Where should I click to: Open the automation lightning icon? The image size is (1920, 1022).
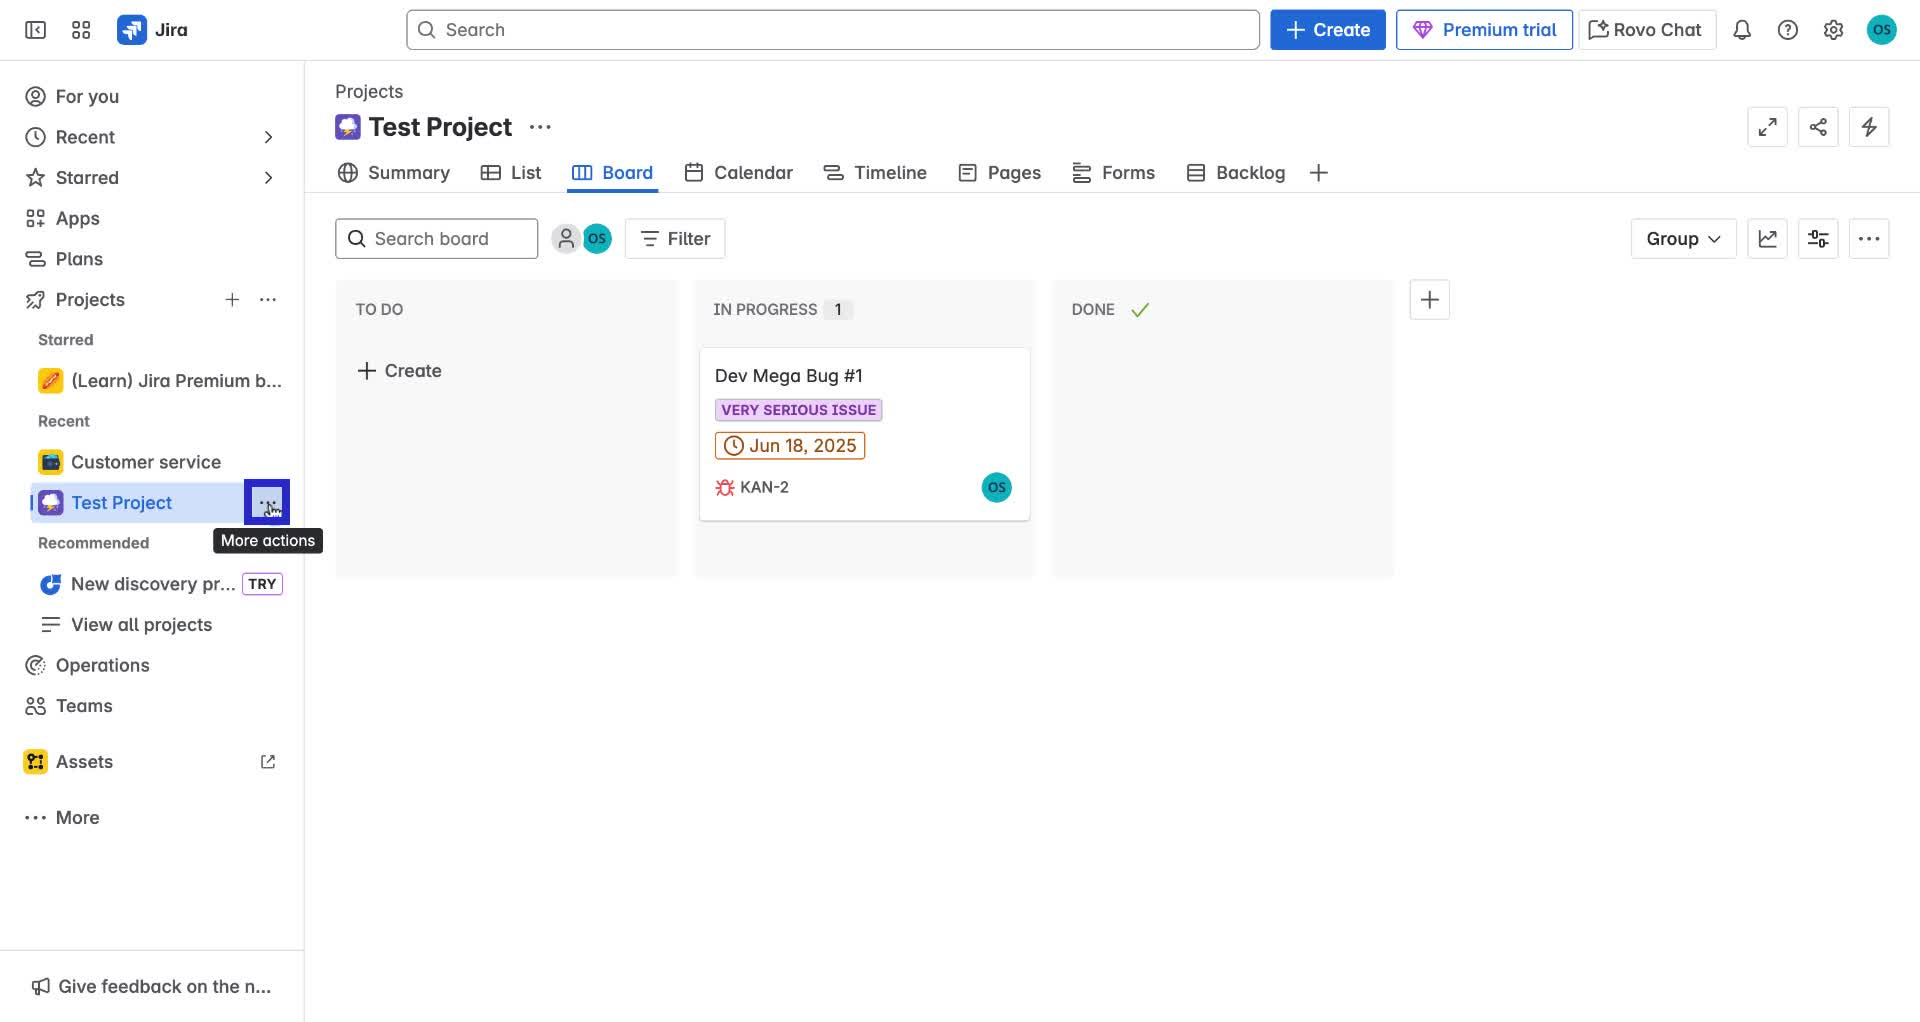[1869, 127]
